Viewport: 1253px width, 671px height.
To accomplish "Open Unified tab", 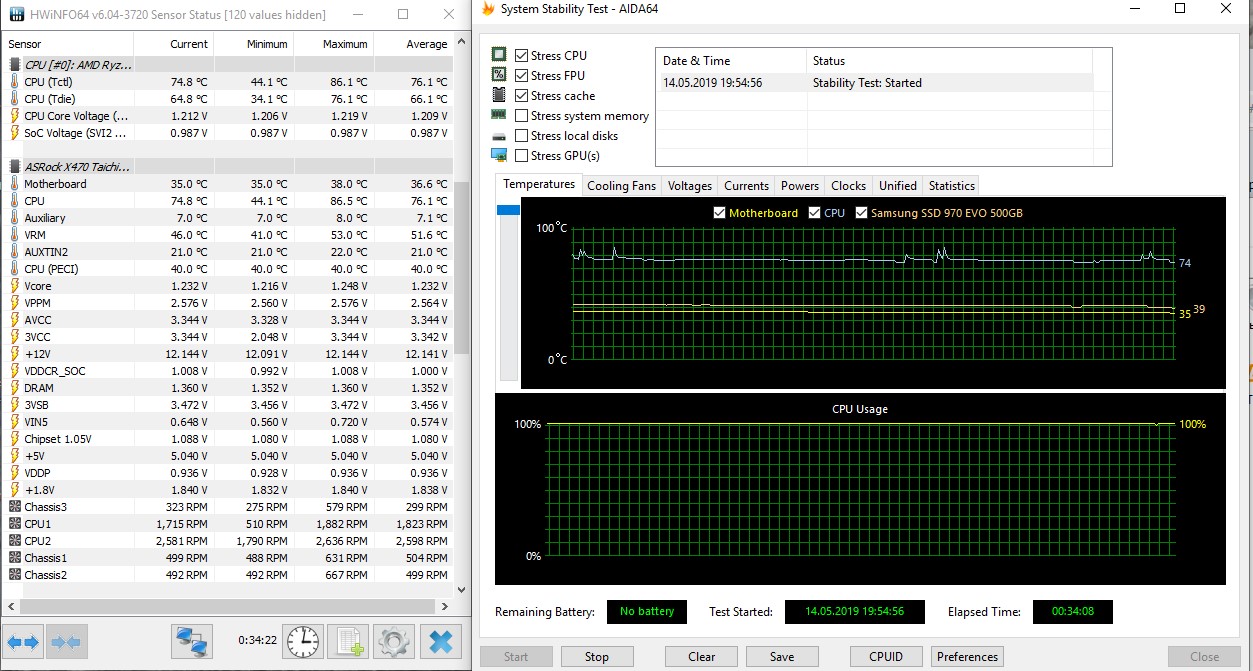I will [x=898, y=186].
